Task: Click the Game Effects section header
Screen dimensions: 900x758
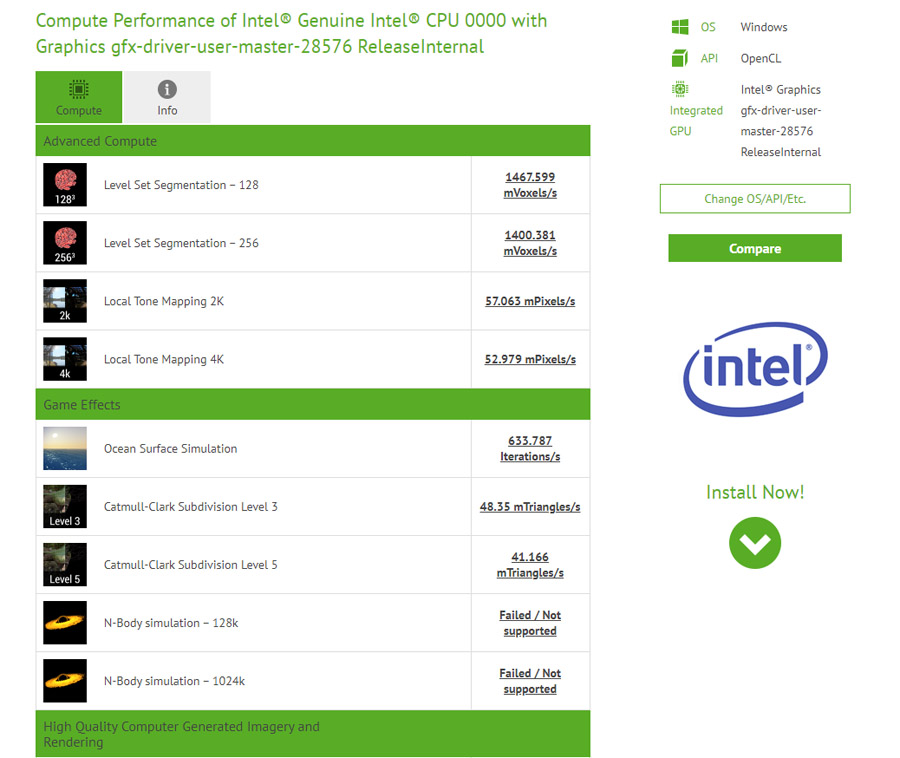Action: [x=313, y=405]
